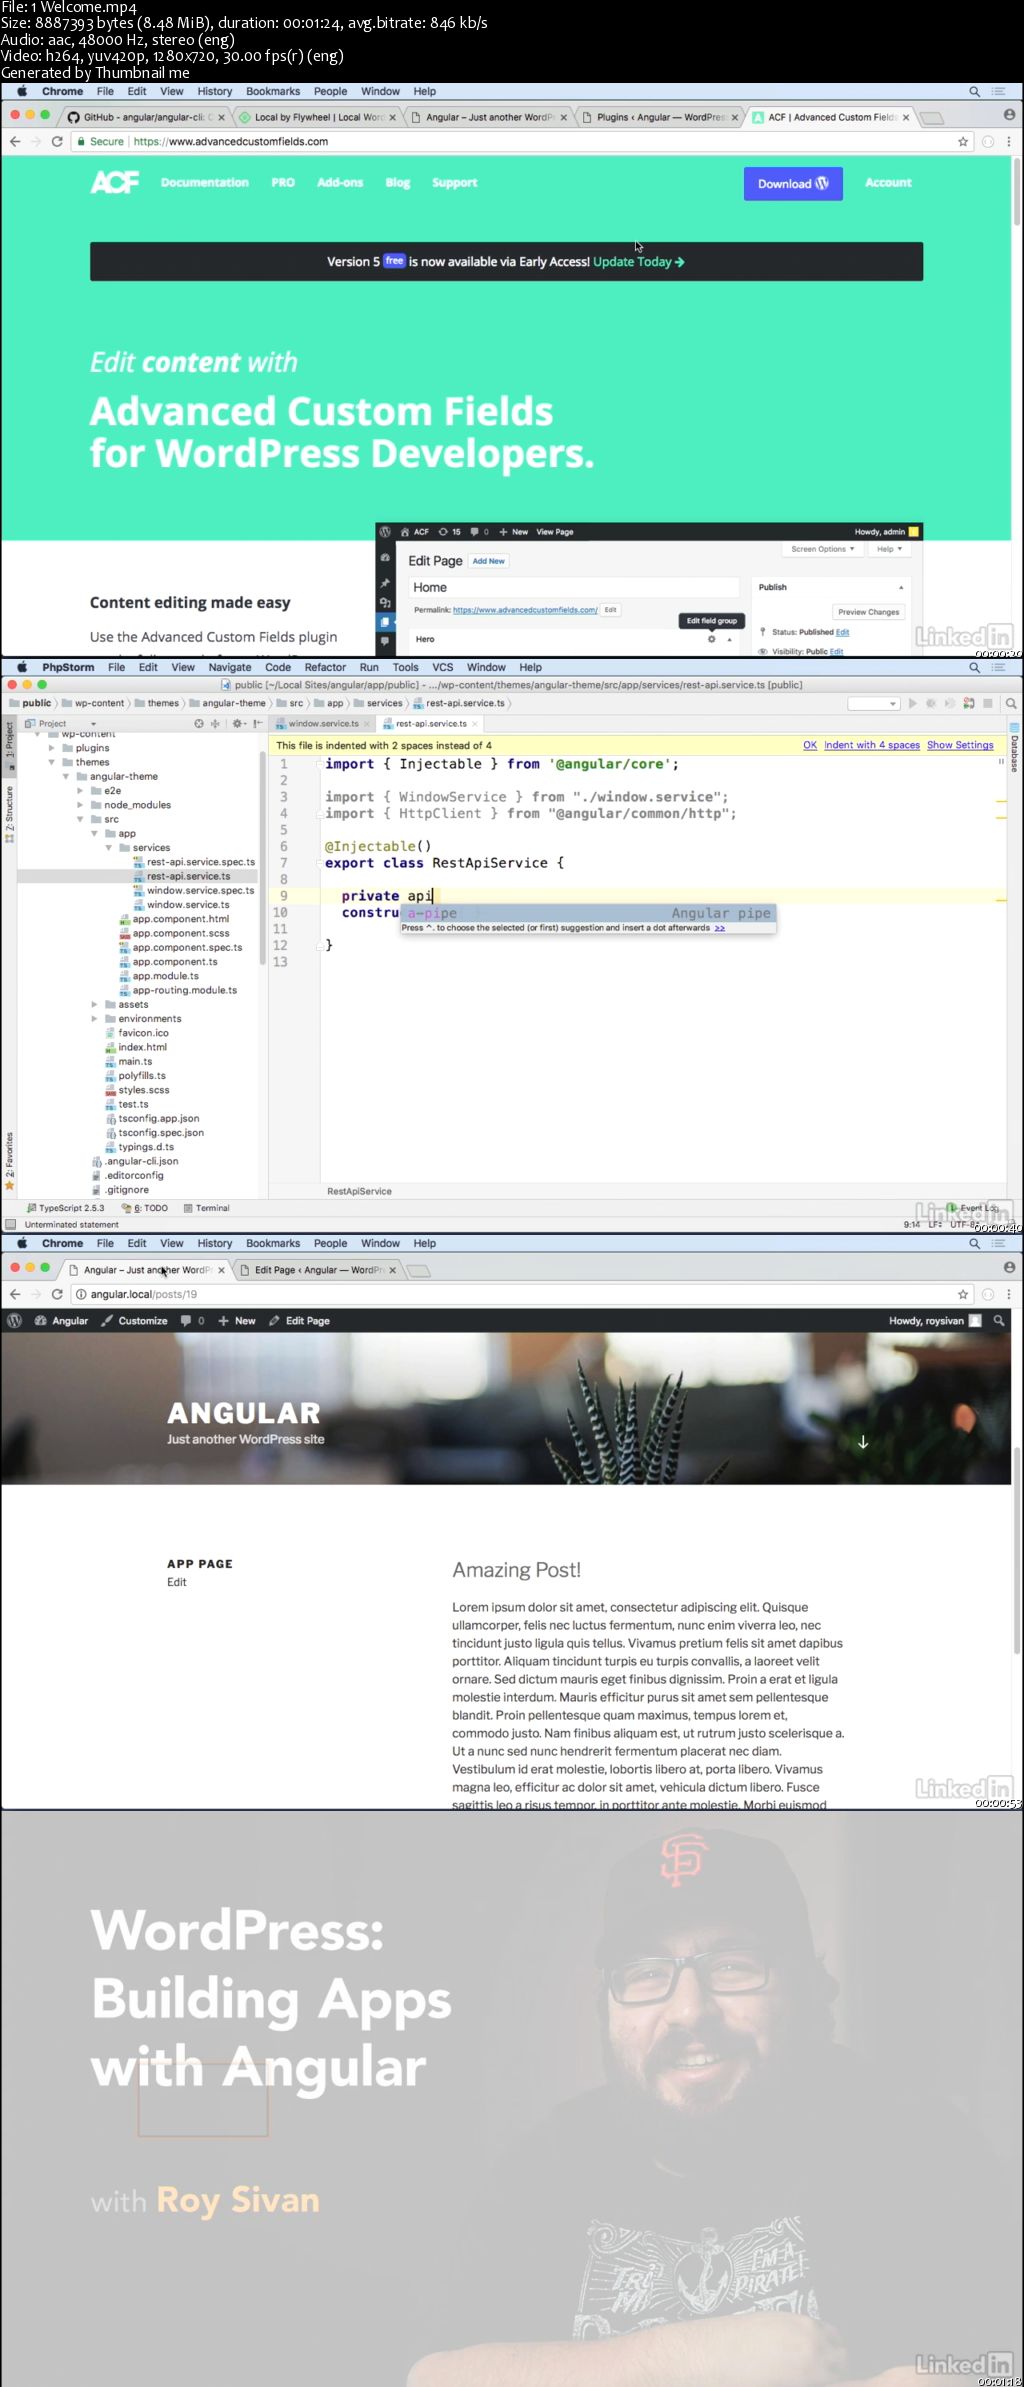Viewport: 1024px width, 2387px height.
Task: Choose the a-pipe autocomplete suggestion
Action: click(588, 913)
